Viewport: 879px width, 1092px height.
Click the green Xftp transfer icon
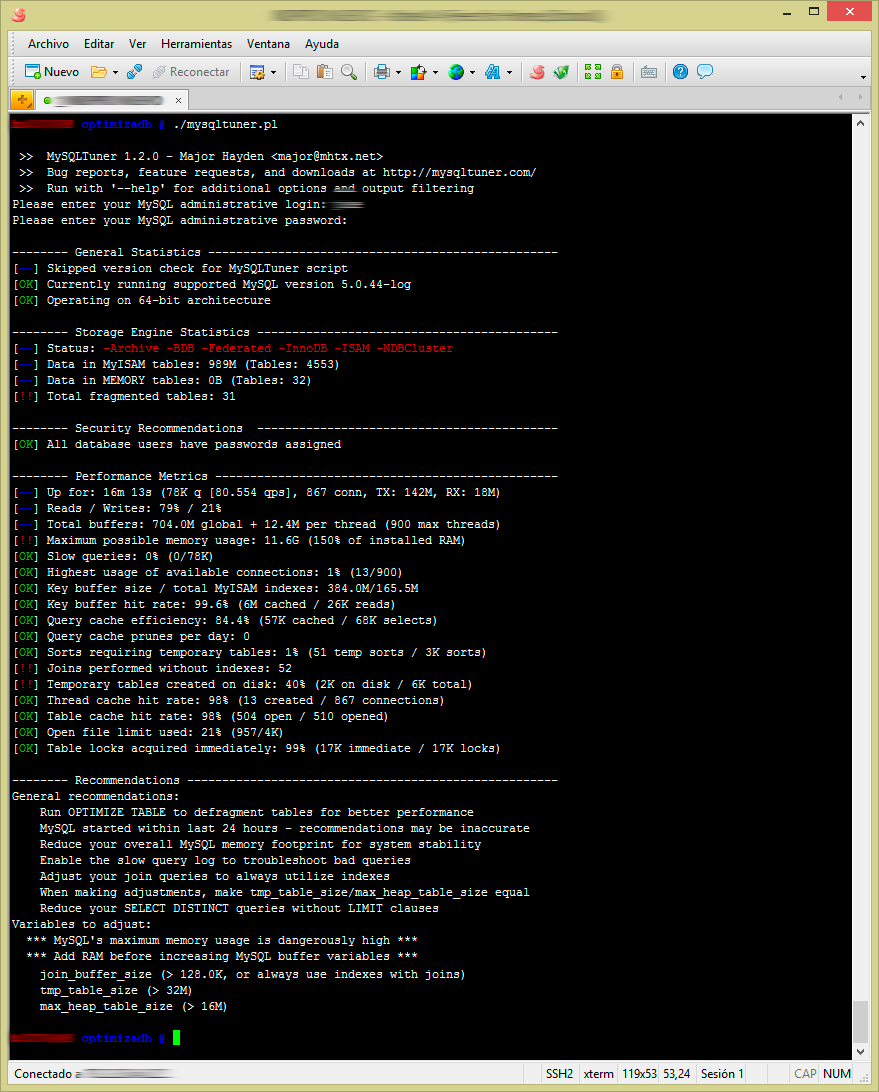(x=561, y=72)
